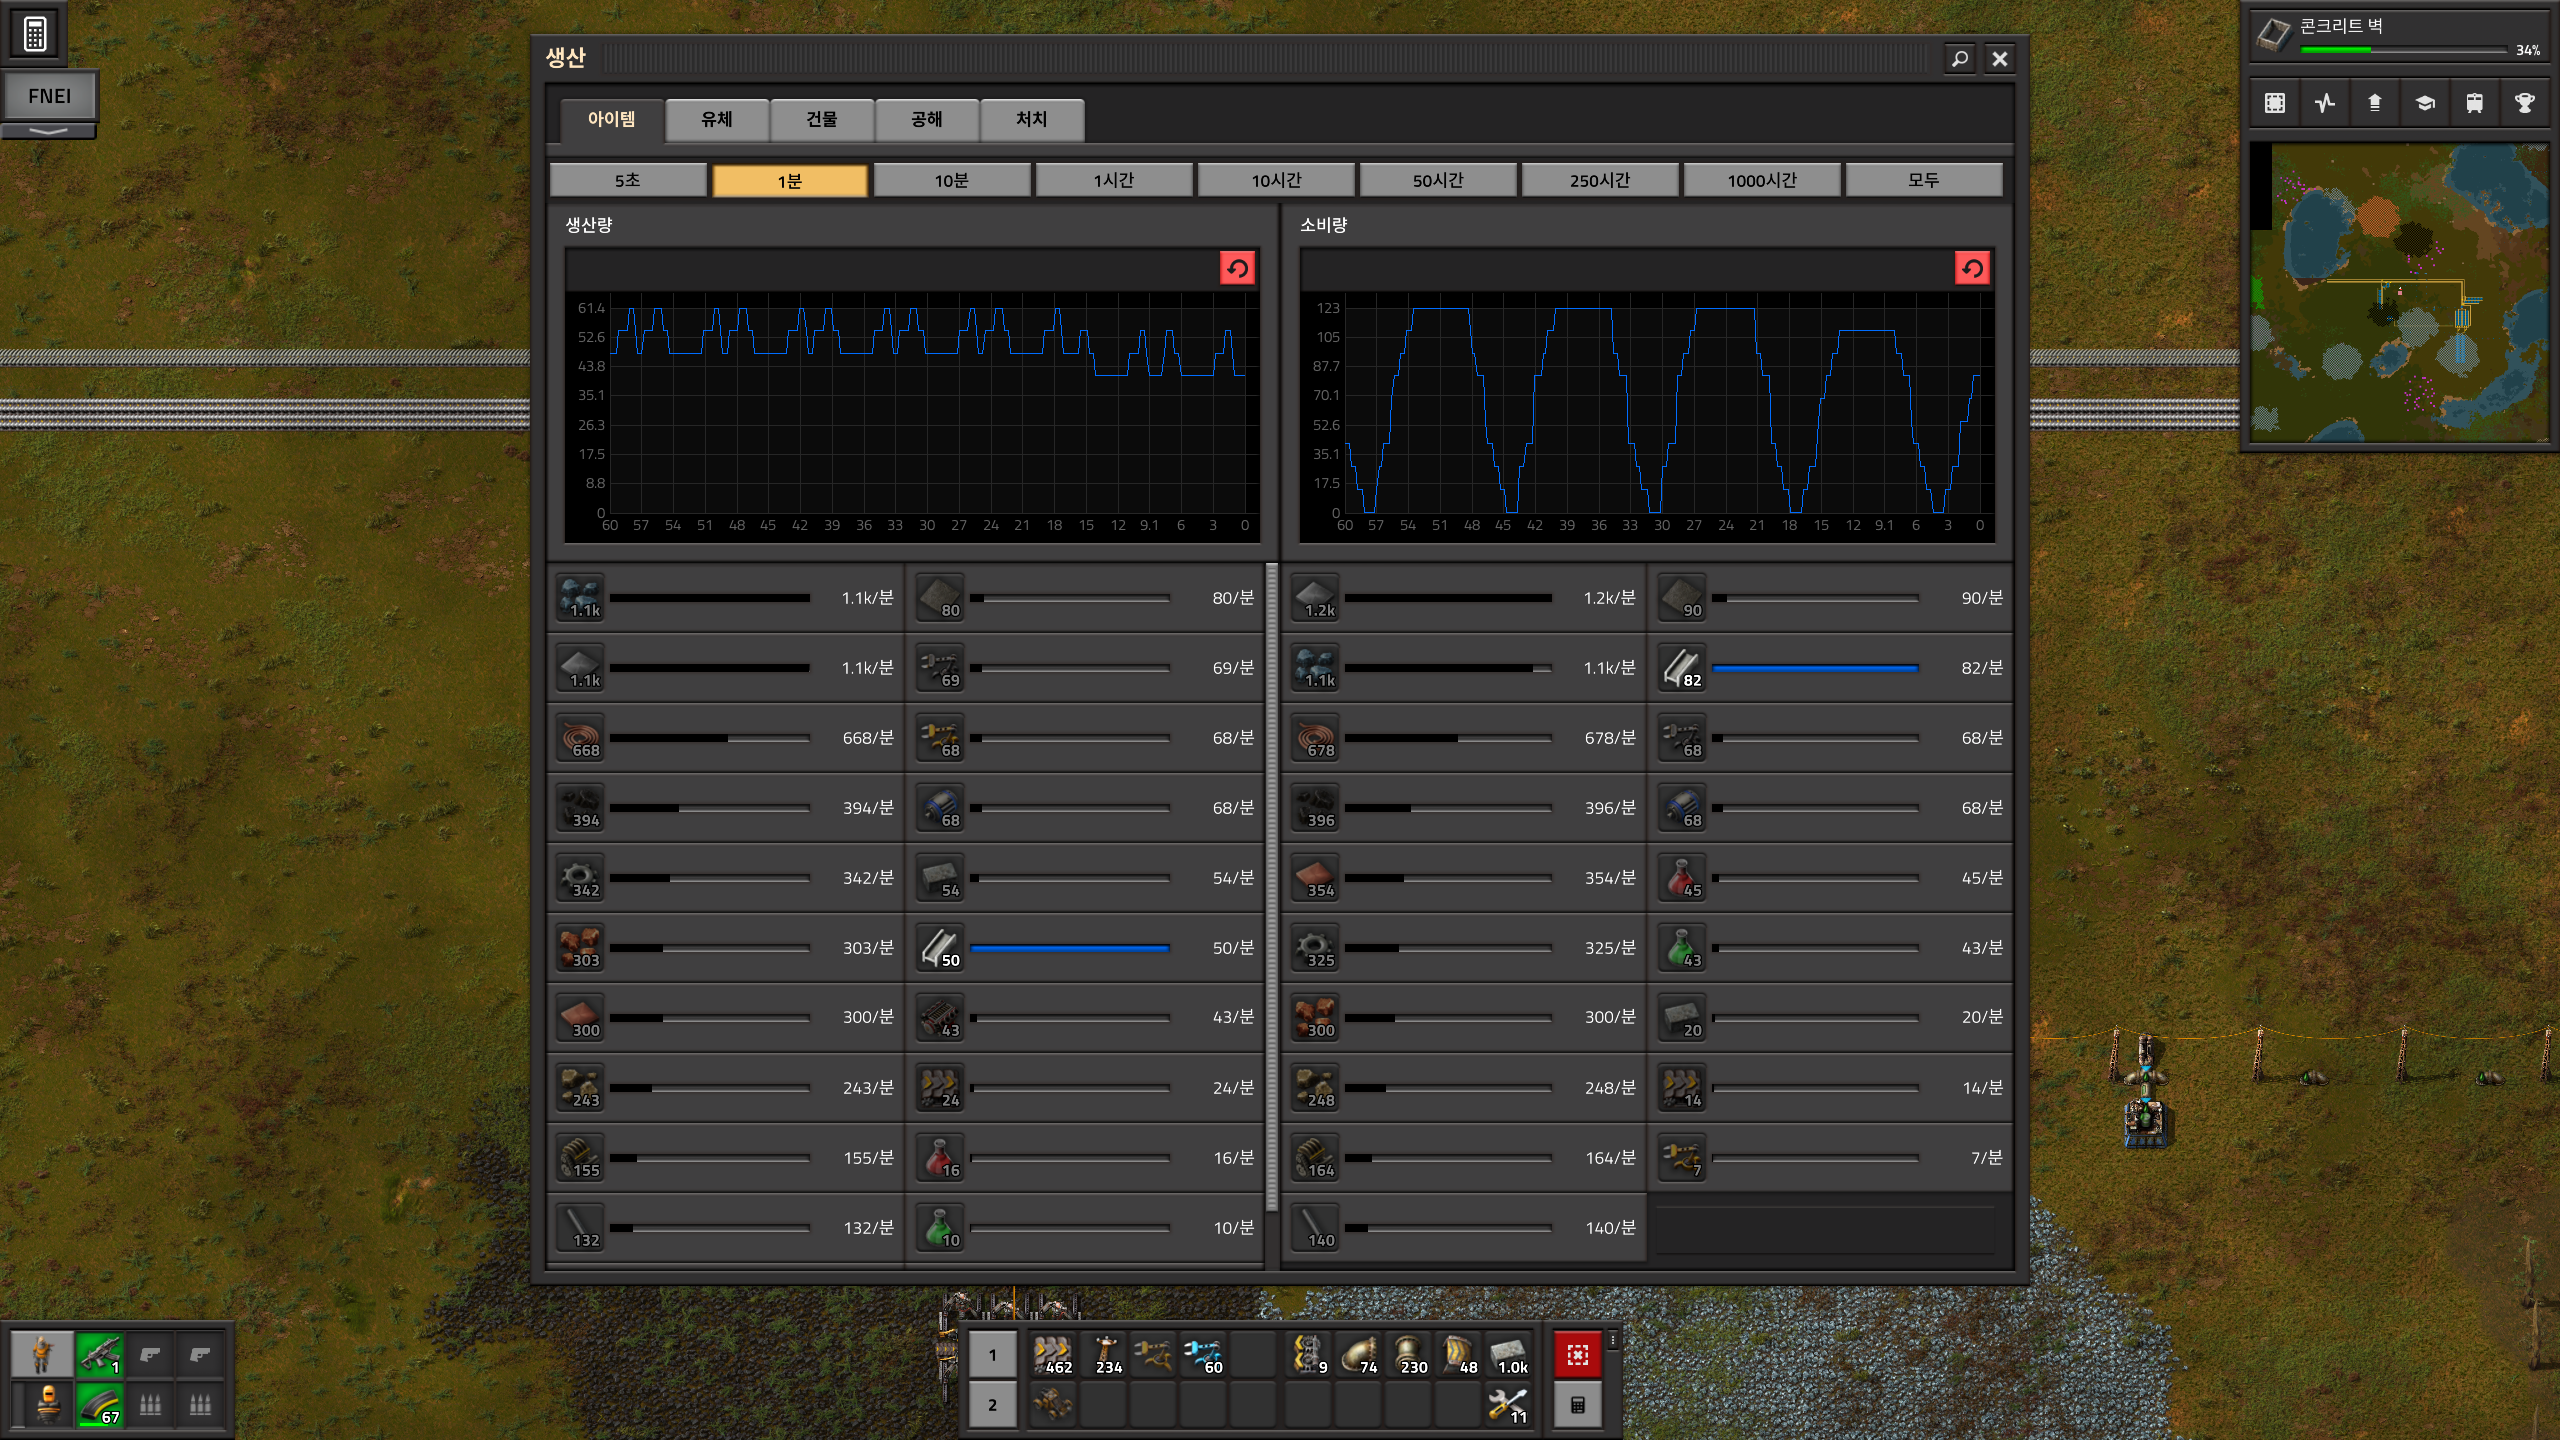Select the 10분 time range

pyautogui.click(x=951, y=180)
